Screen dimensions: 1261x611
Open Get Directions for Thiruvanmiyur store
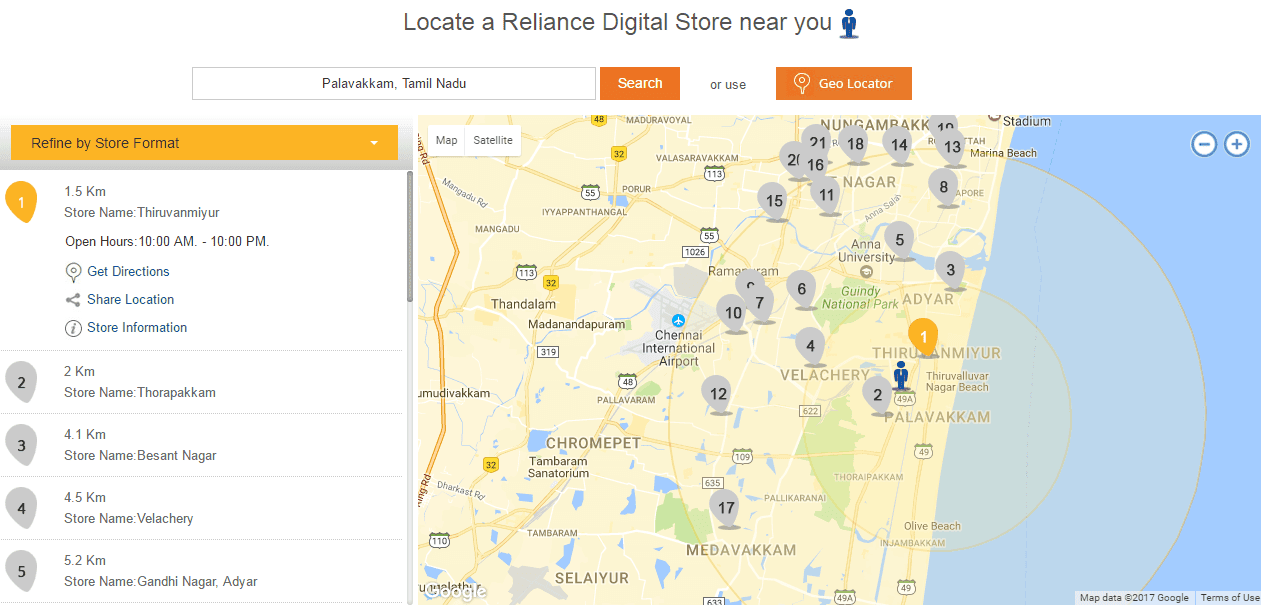coord(128,271)
